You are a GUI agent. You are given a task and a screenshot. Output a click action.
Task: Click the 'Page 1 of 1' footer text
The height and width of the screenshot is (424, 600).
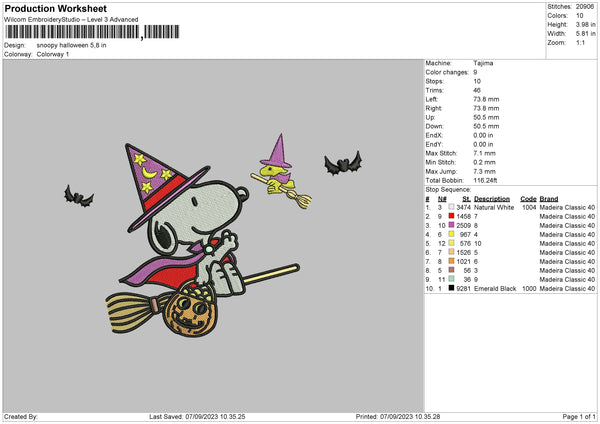579,416
